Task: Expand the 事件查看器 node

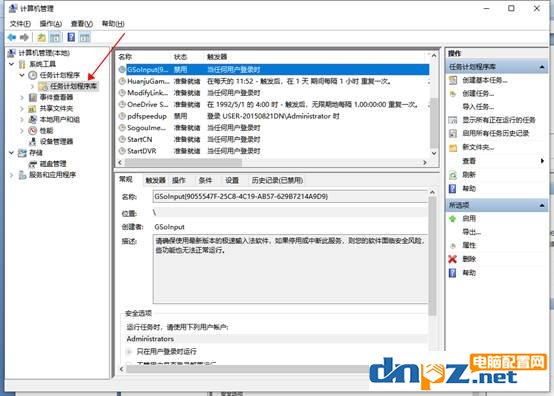Action: (22, 97)
